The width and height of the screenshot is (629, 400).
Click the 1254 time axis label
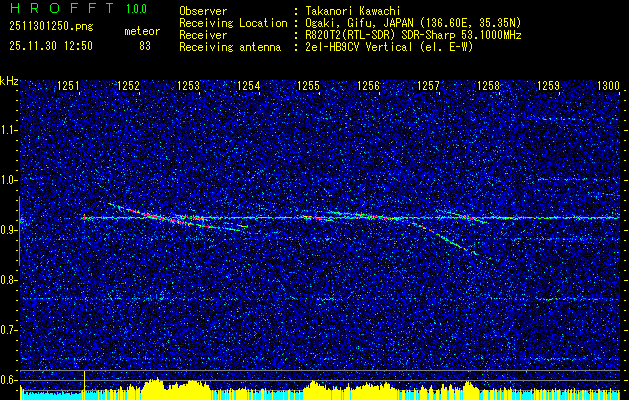(248, 86)
